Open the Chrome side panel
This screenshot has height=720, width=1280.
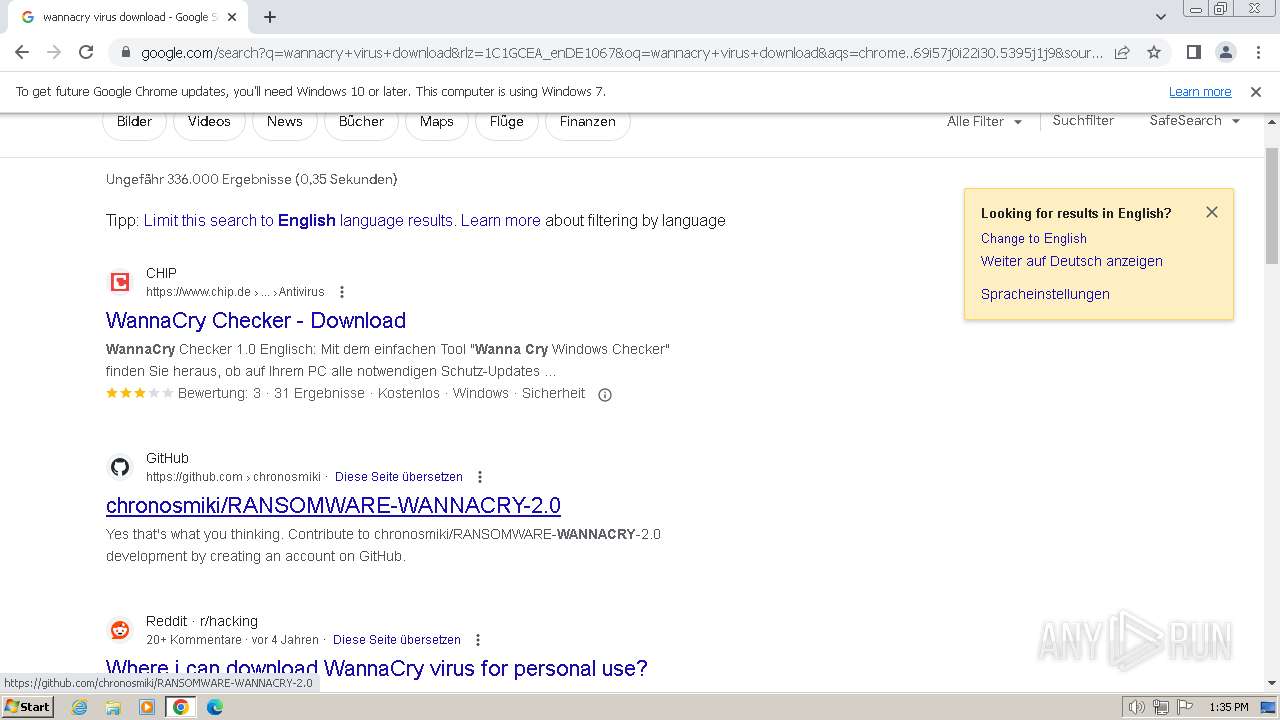(x=1193, y=52)
